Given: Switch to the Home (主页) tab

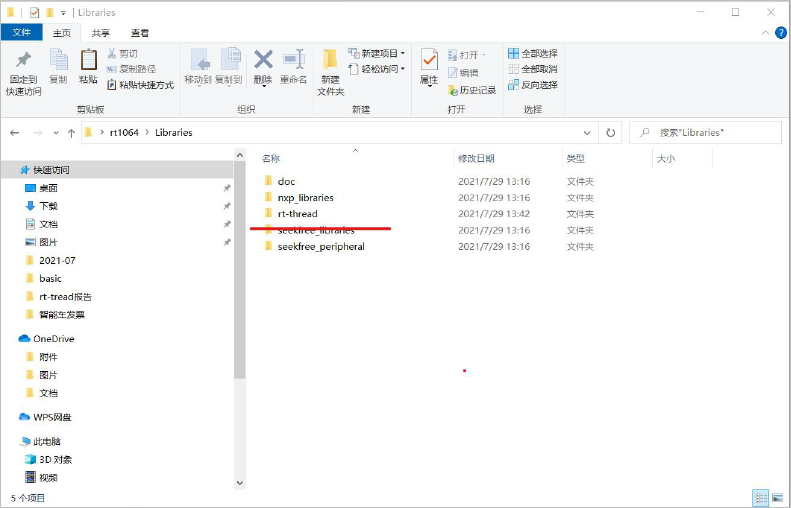Looking at the screenshot, I should [62, 33].
